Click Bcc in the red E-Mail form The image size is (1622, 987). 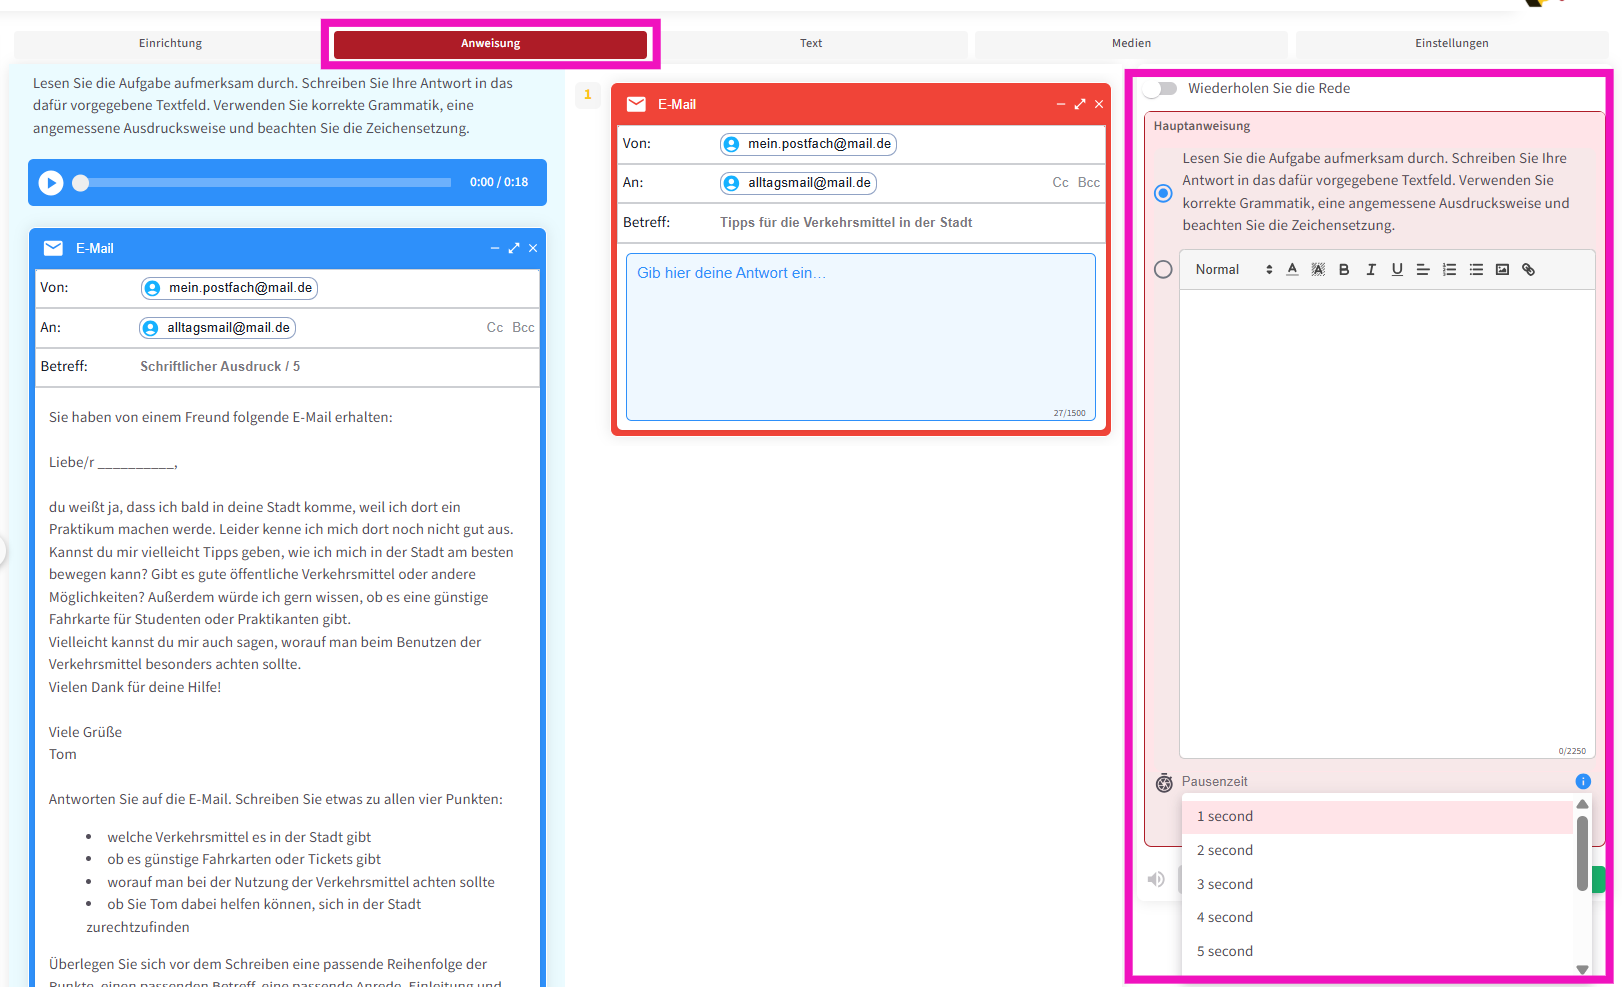click(1088, 183)
